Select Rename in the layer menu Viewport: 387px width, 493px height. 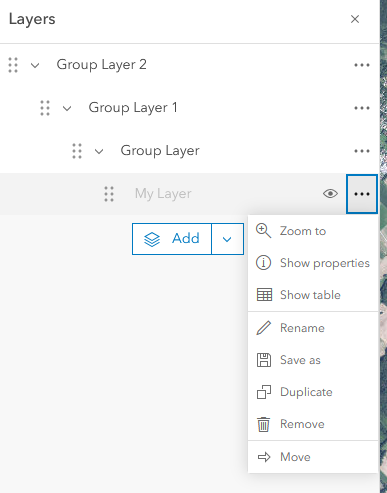[x=313, y=328]
